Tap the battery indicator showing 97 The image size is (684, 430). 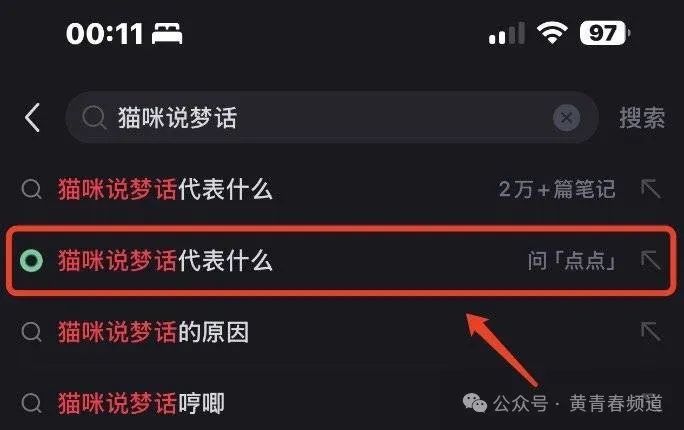coord(605,33)
